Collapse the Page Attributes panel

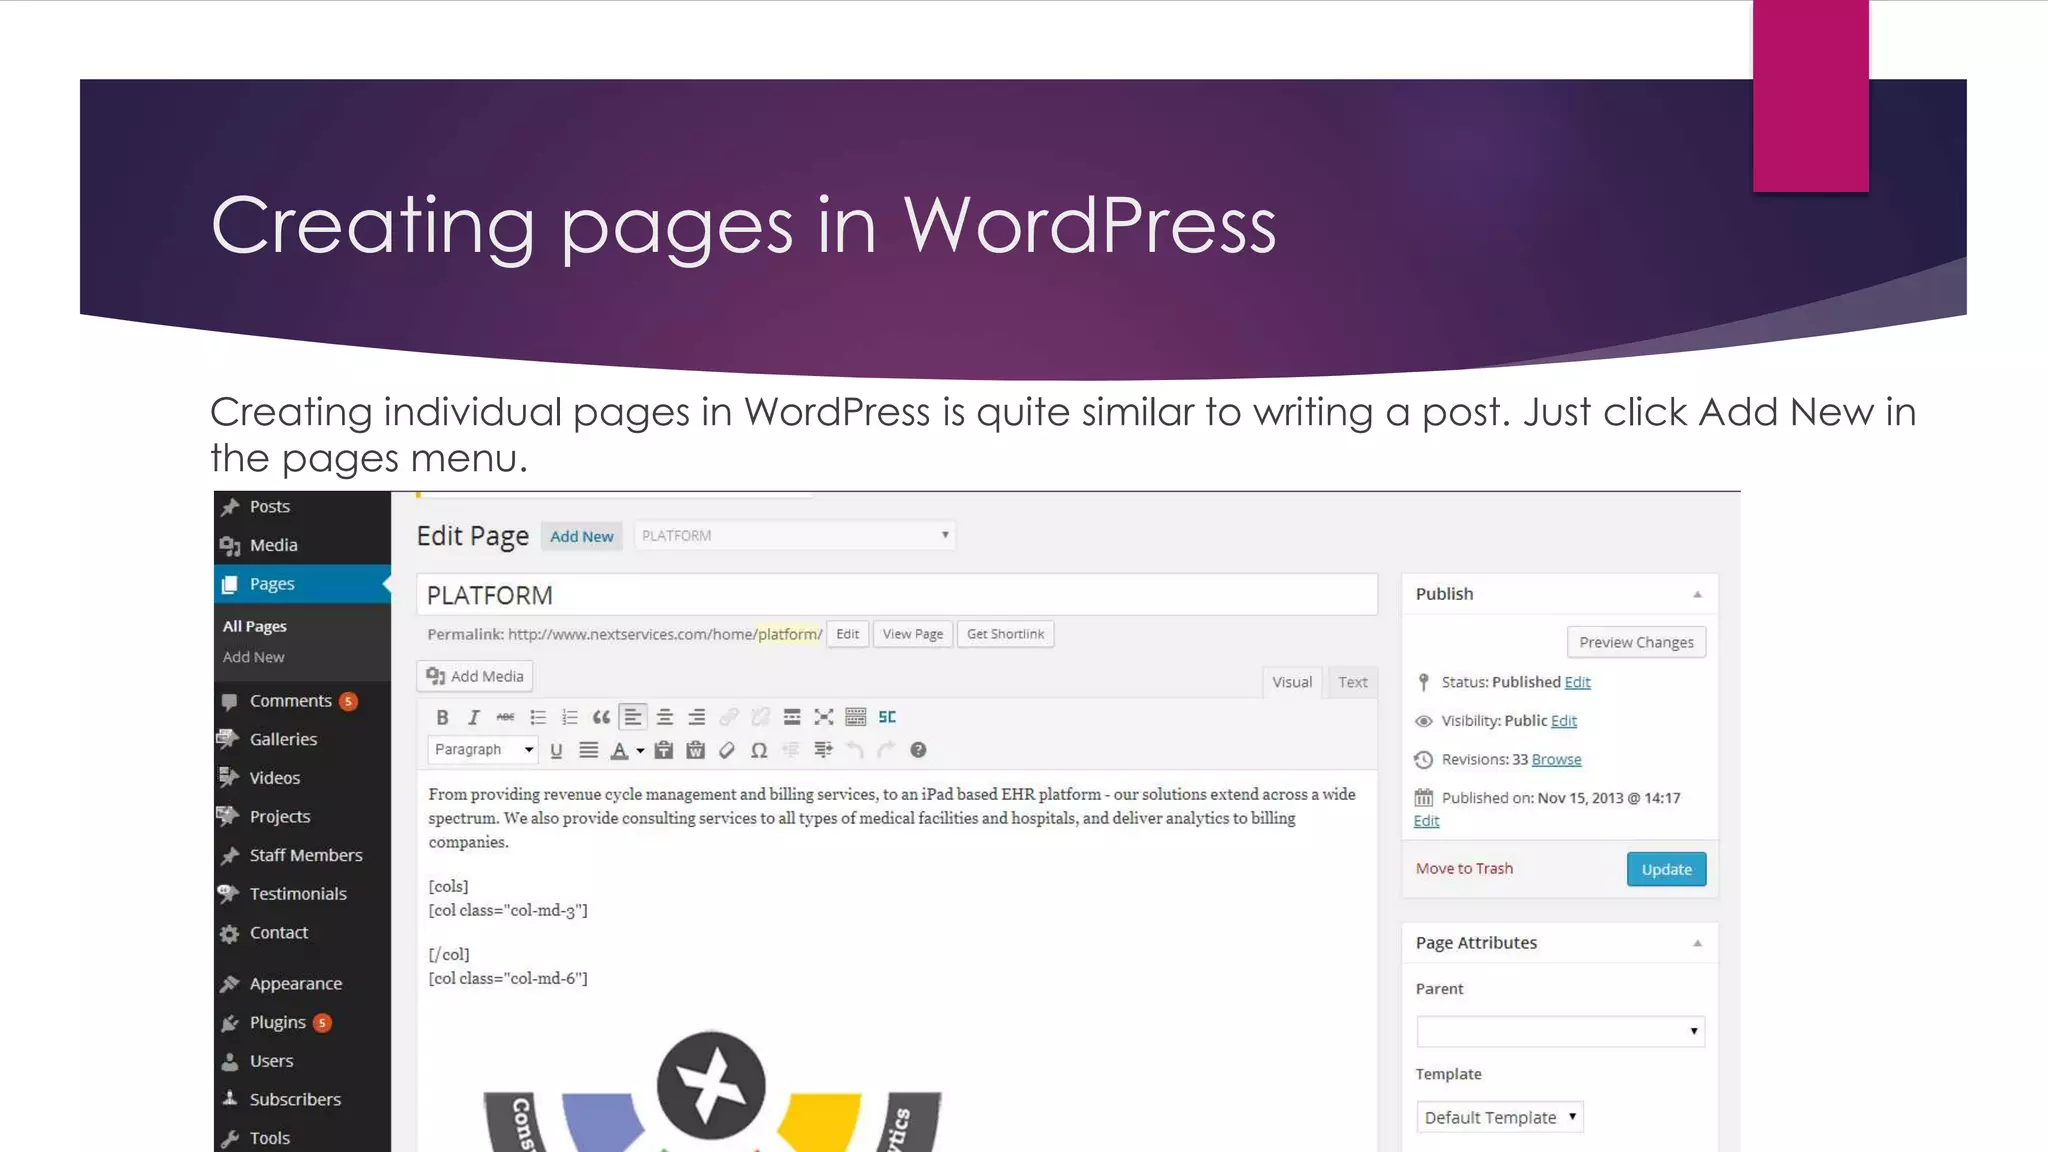tap(1697, 943)
